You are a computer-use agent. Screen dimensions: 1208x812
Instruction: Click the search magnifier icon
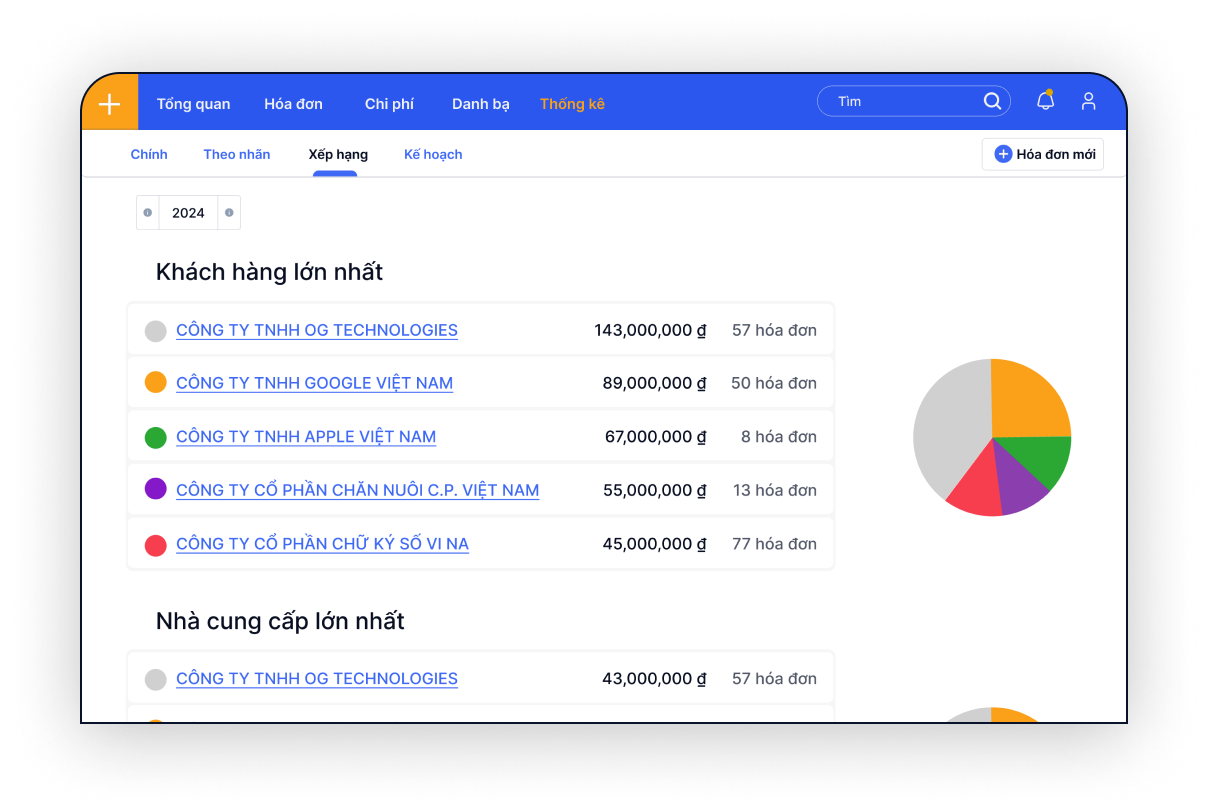coord(992,101)
